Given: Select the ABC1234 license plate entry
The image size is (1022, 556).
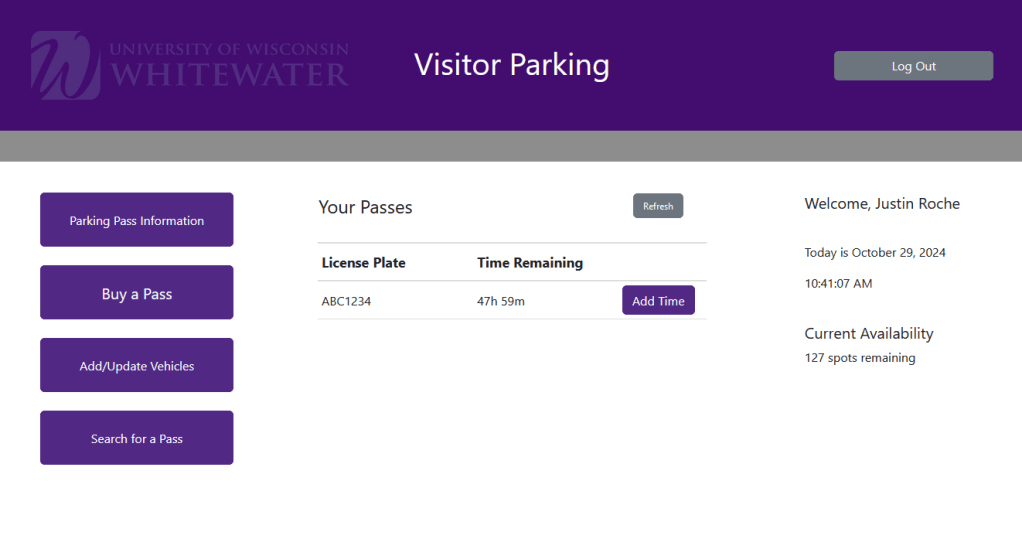Looking at the screenshot, I should 346,301.
